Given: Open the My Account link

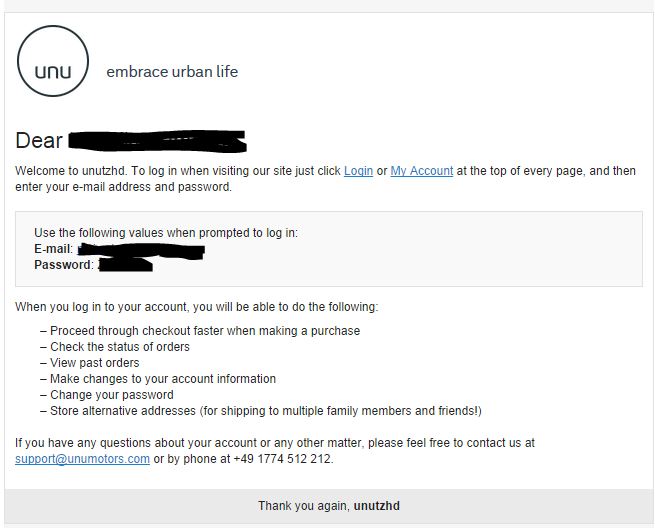Looking at the screenshot, I should [x=421, y=171].
